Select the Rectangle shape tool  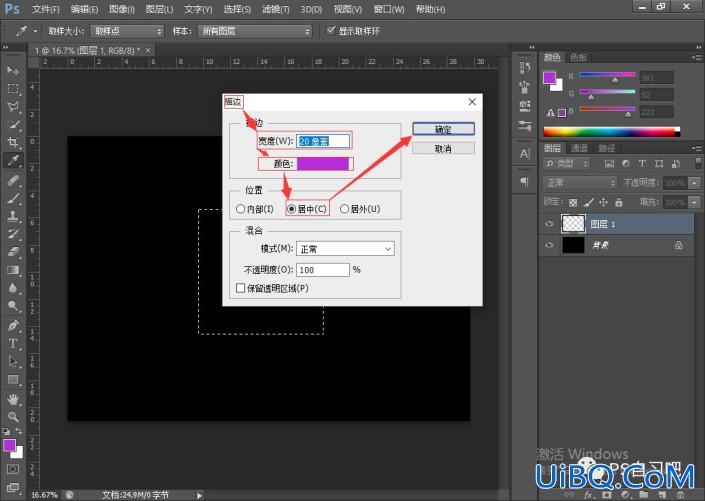13,380
